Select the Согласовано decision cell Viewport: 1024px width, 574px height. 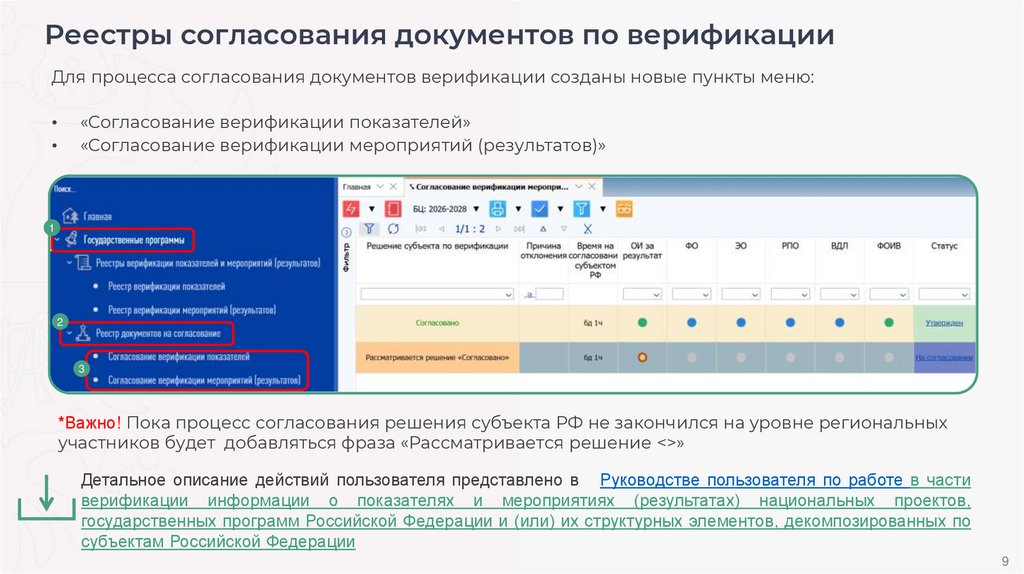coord(438,323)
